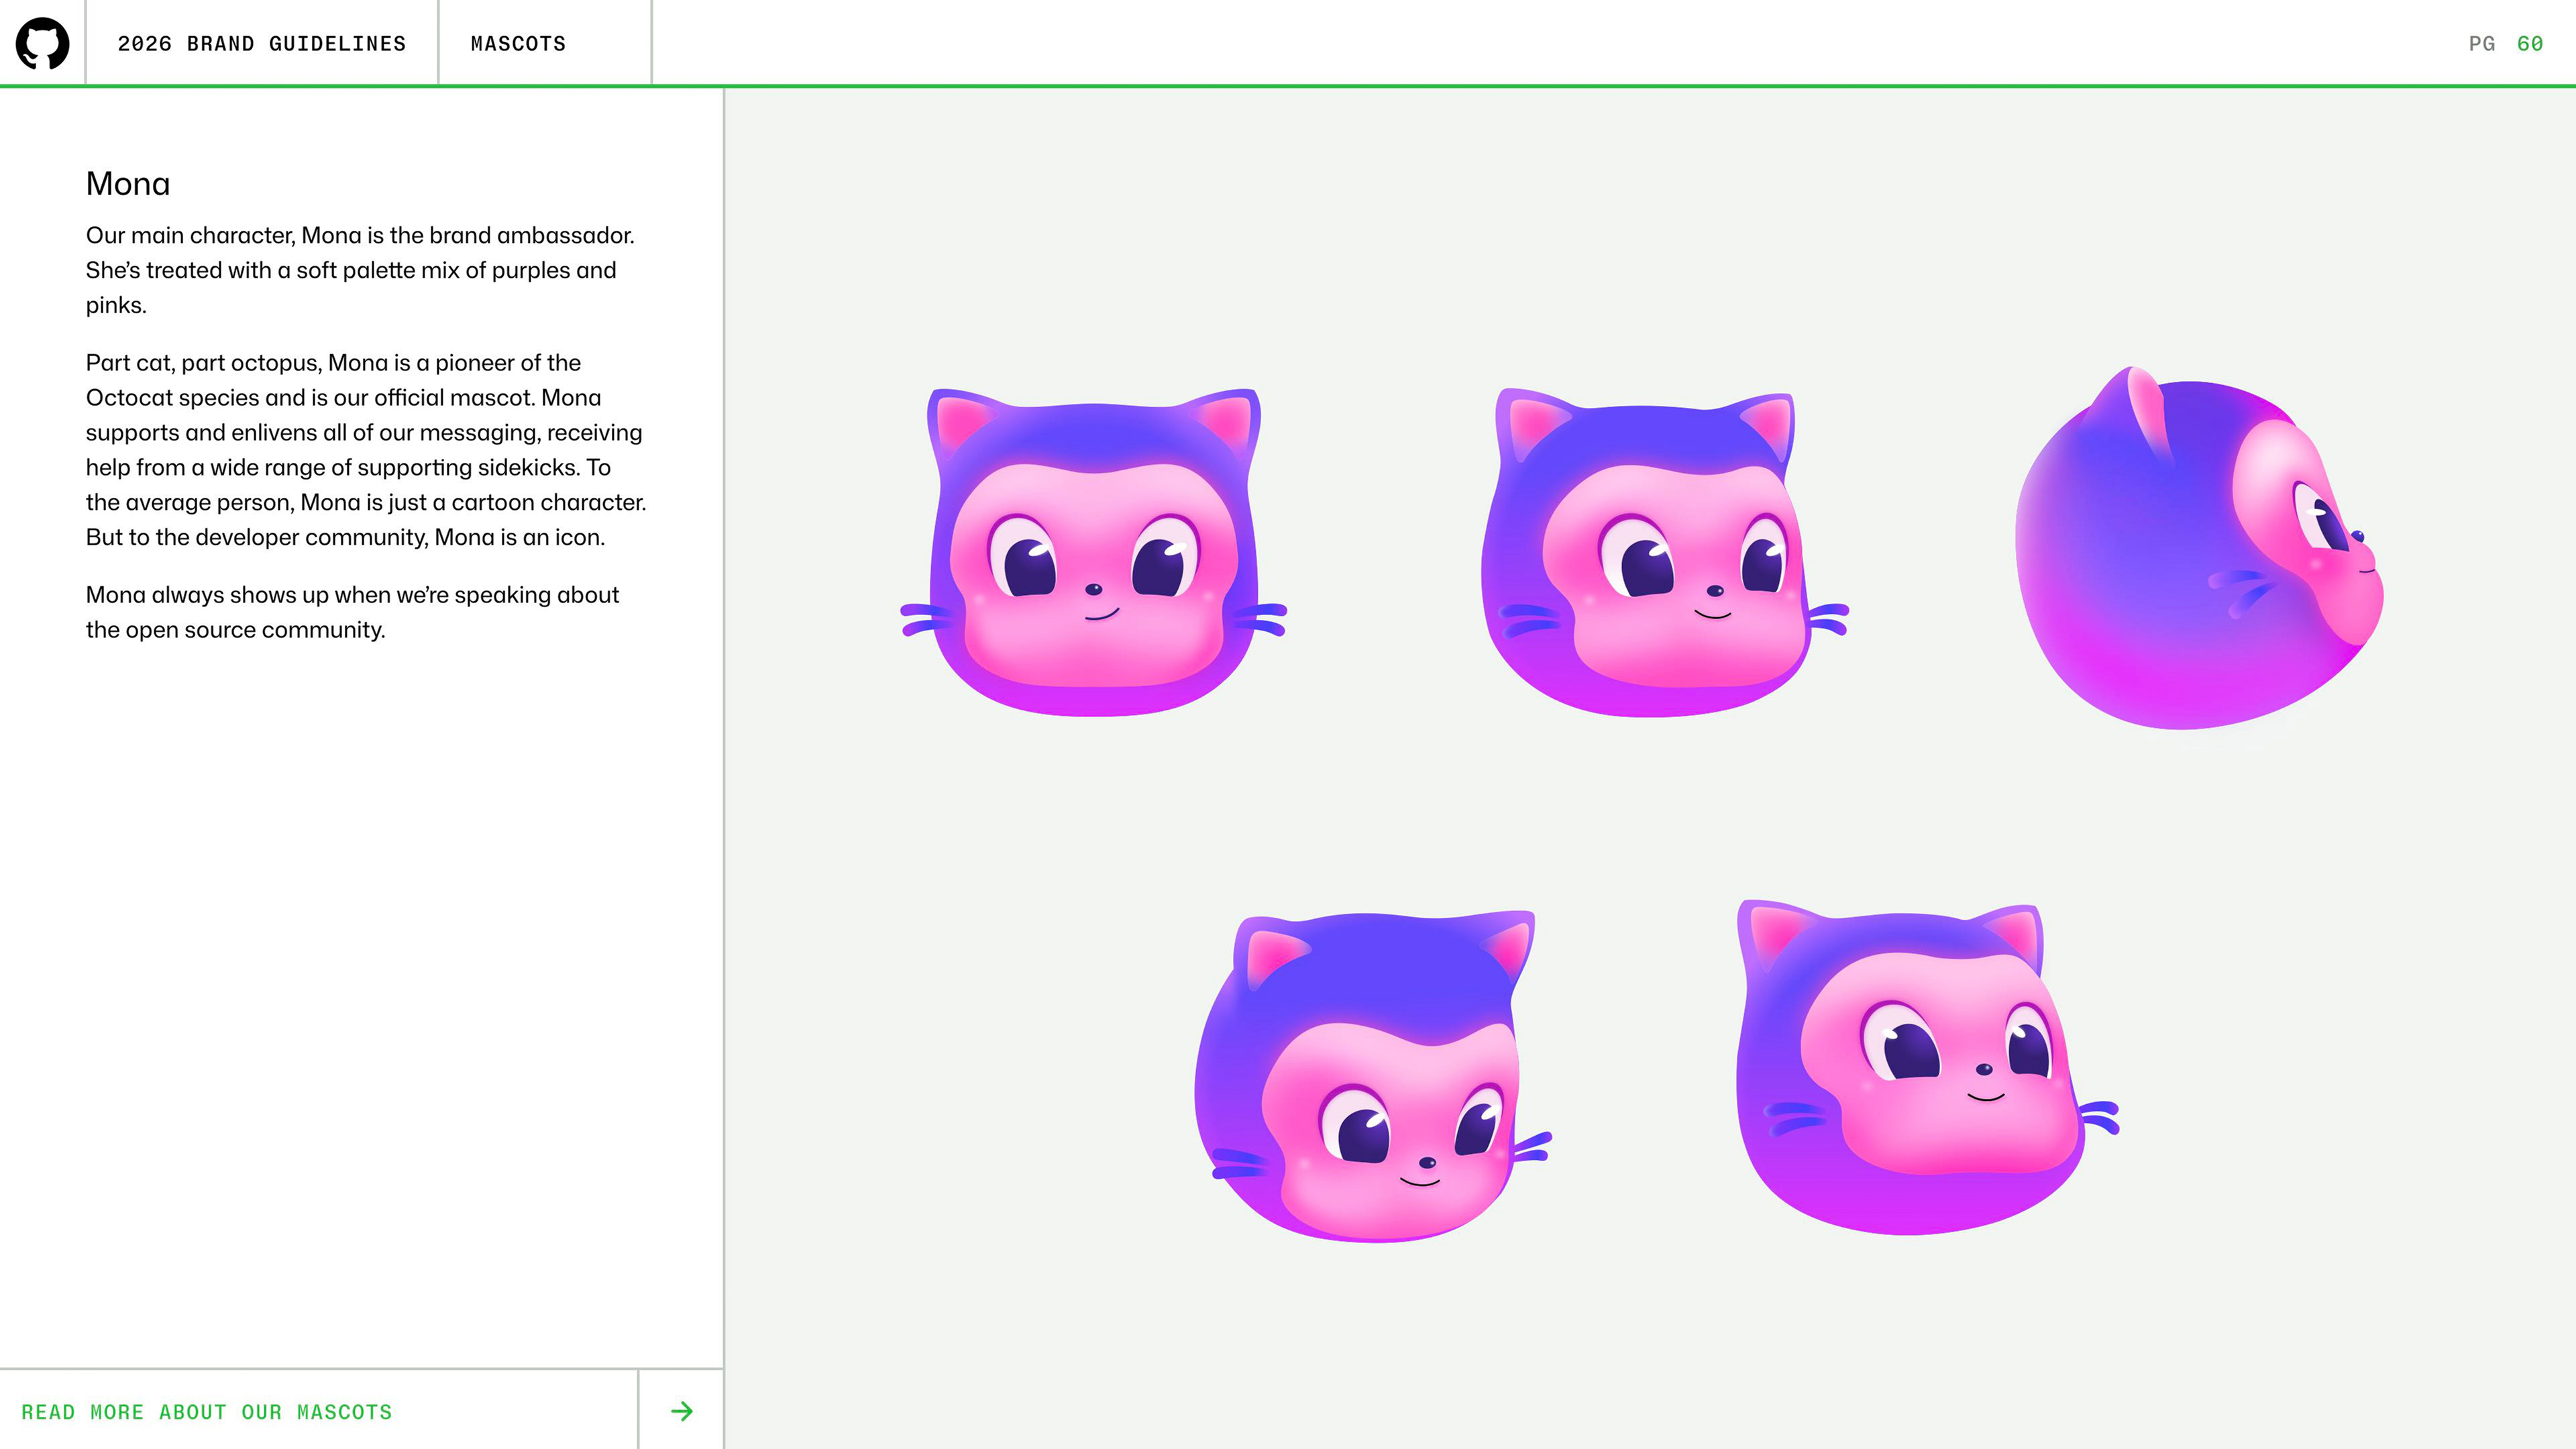Click the nose of the front-facing Mona
Screen dimensions: 2576x1449
[1094, 589]
